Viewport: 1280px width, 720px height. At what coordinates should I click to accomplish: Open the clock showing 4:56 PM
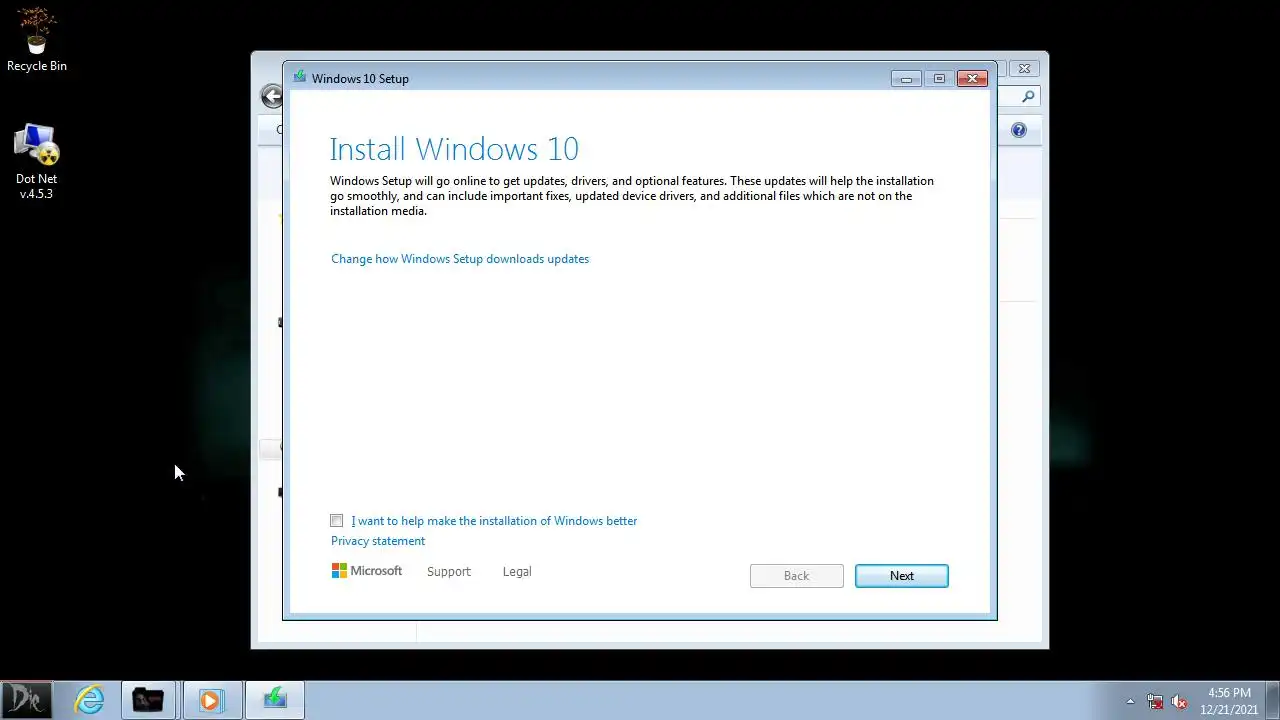tap(1229, 700)
